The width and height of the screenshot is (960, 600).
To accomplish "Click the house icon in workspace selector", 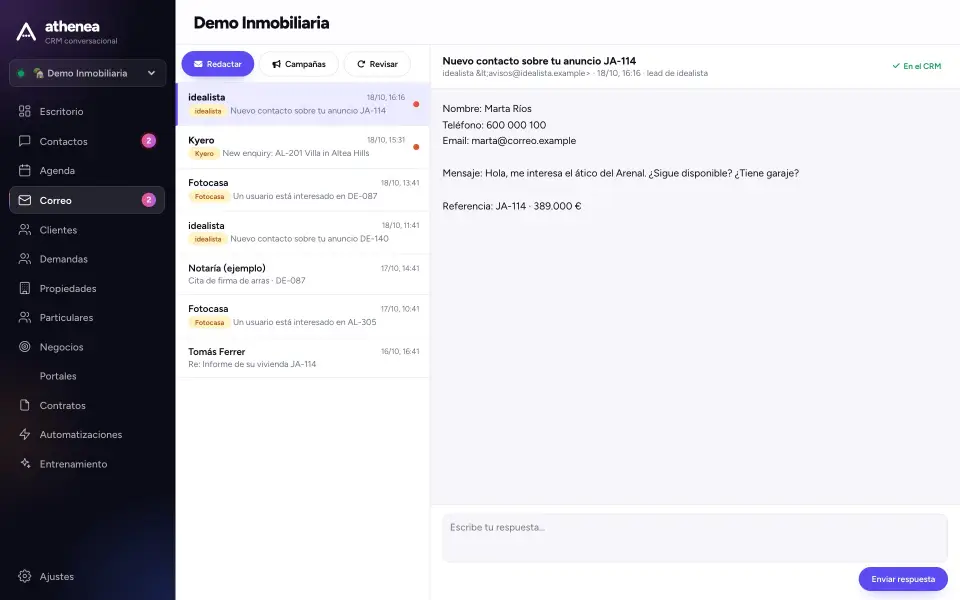I will pos(38,73).
